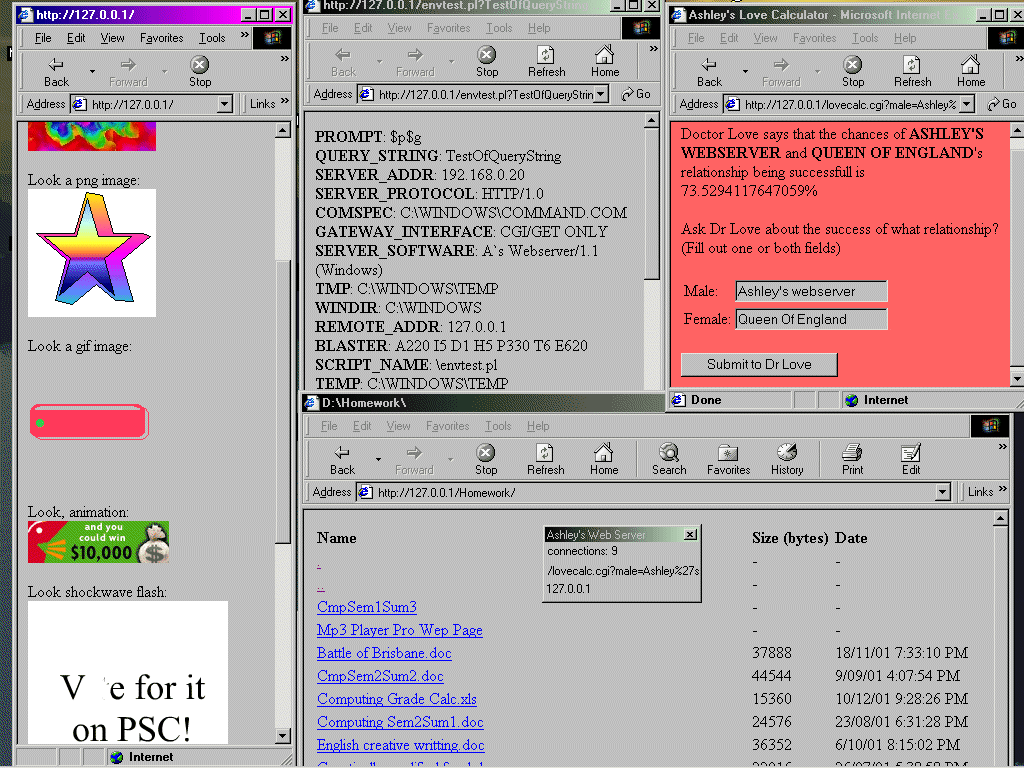Click the Vote for it on PSC flash
1024x768 pixels.
click(128, 673)
